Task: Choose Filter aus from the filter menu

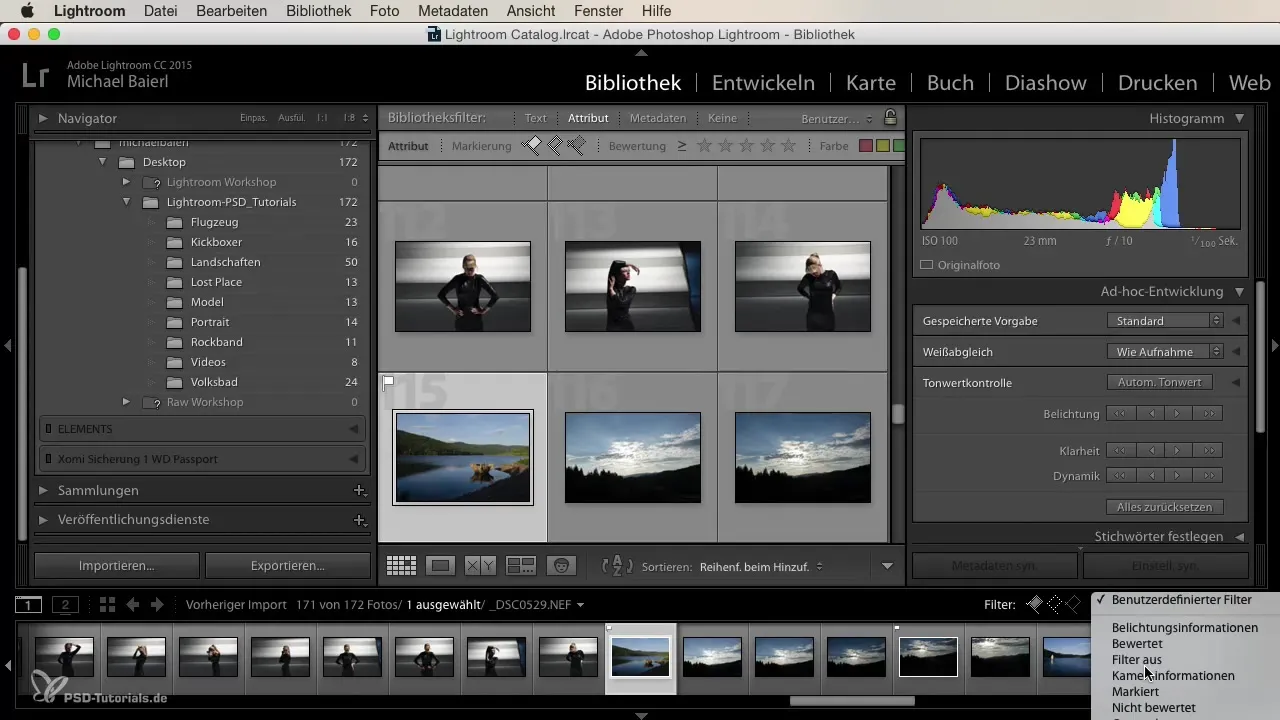Action: coord(1136,660)
